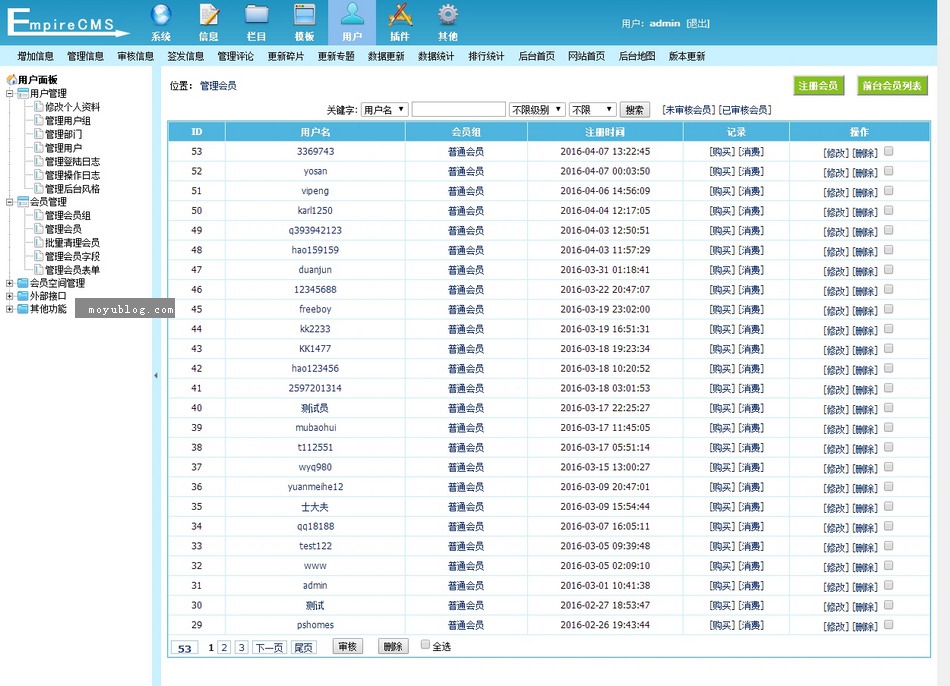The width and height of the screenshot is (950, 686).
Task: Open the 用户名 search field dropdown
Action: tap(384, 110)
